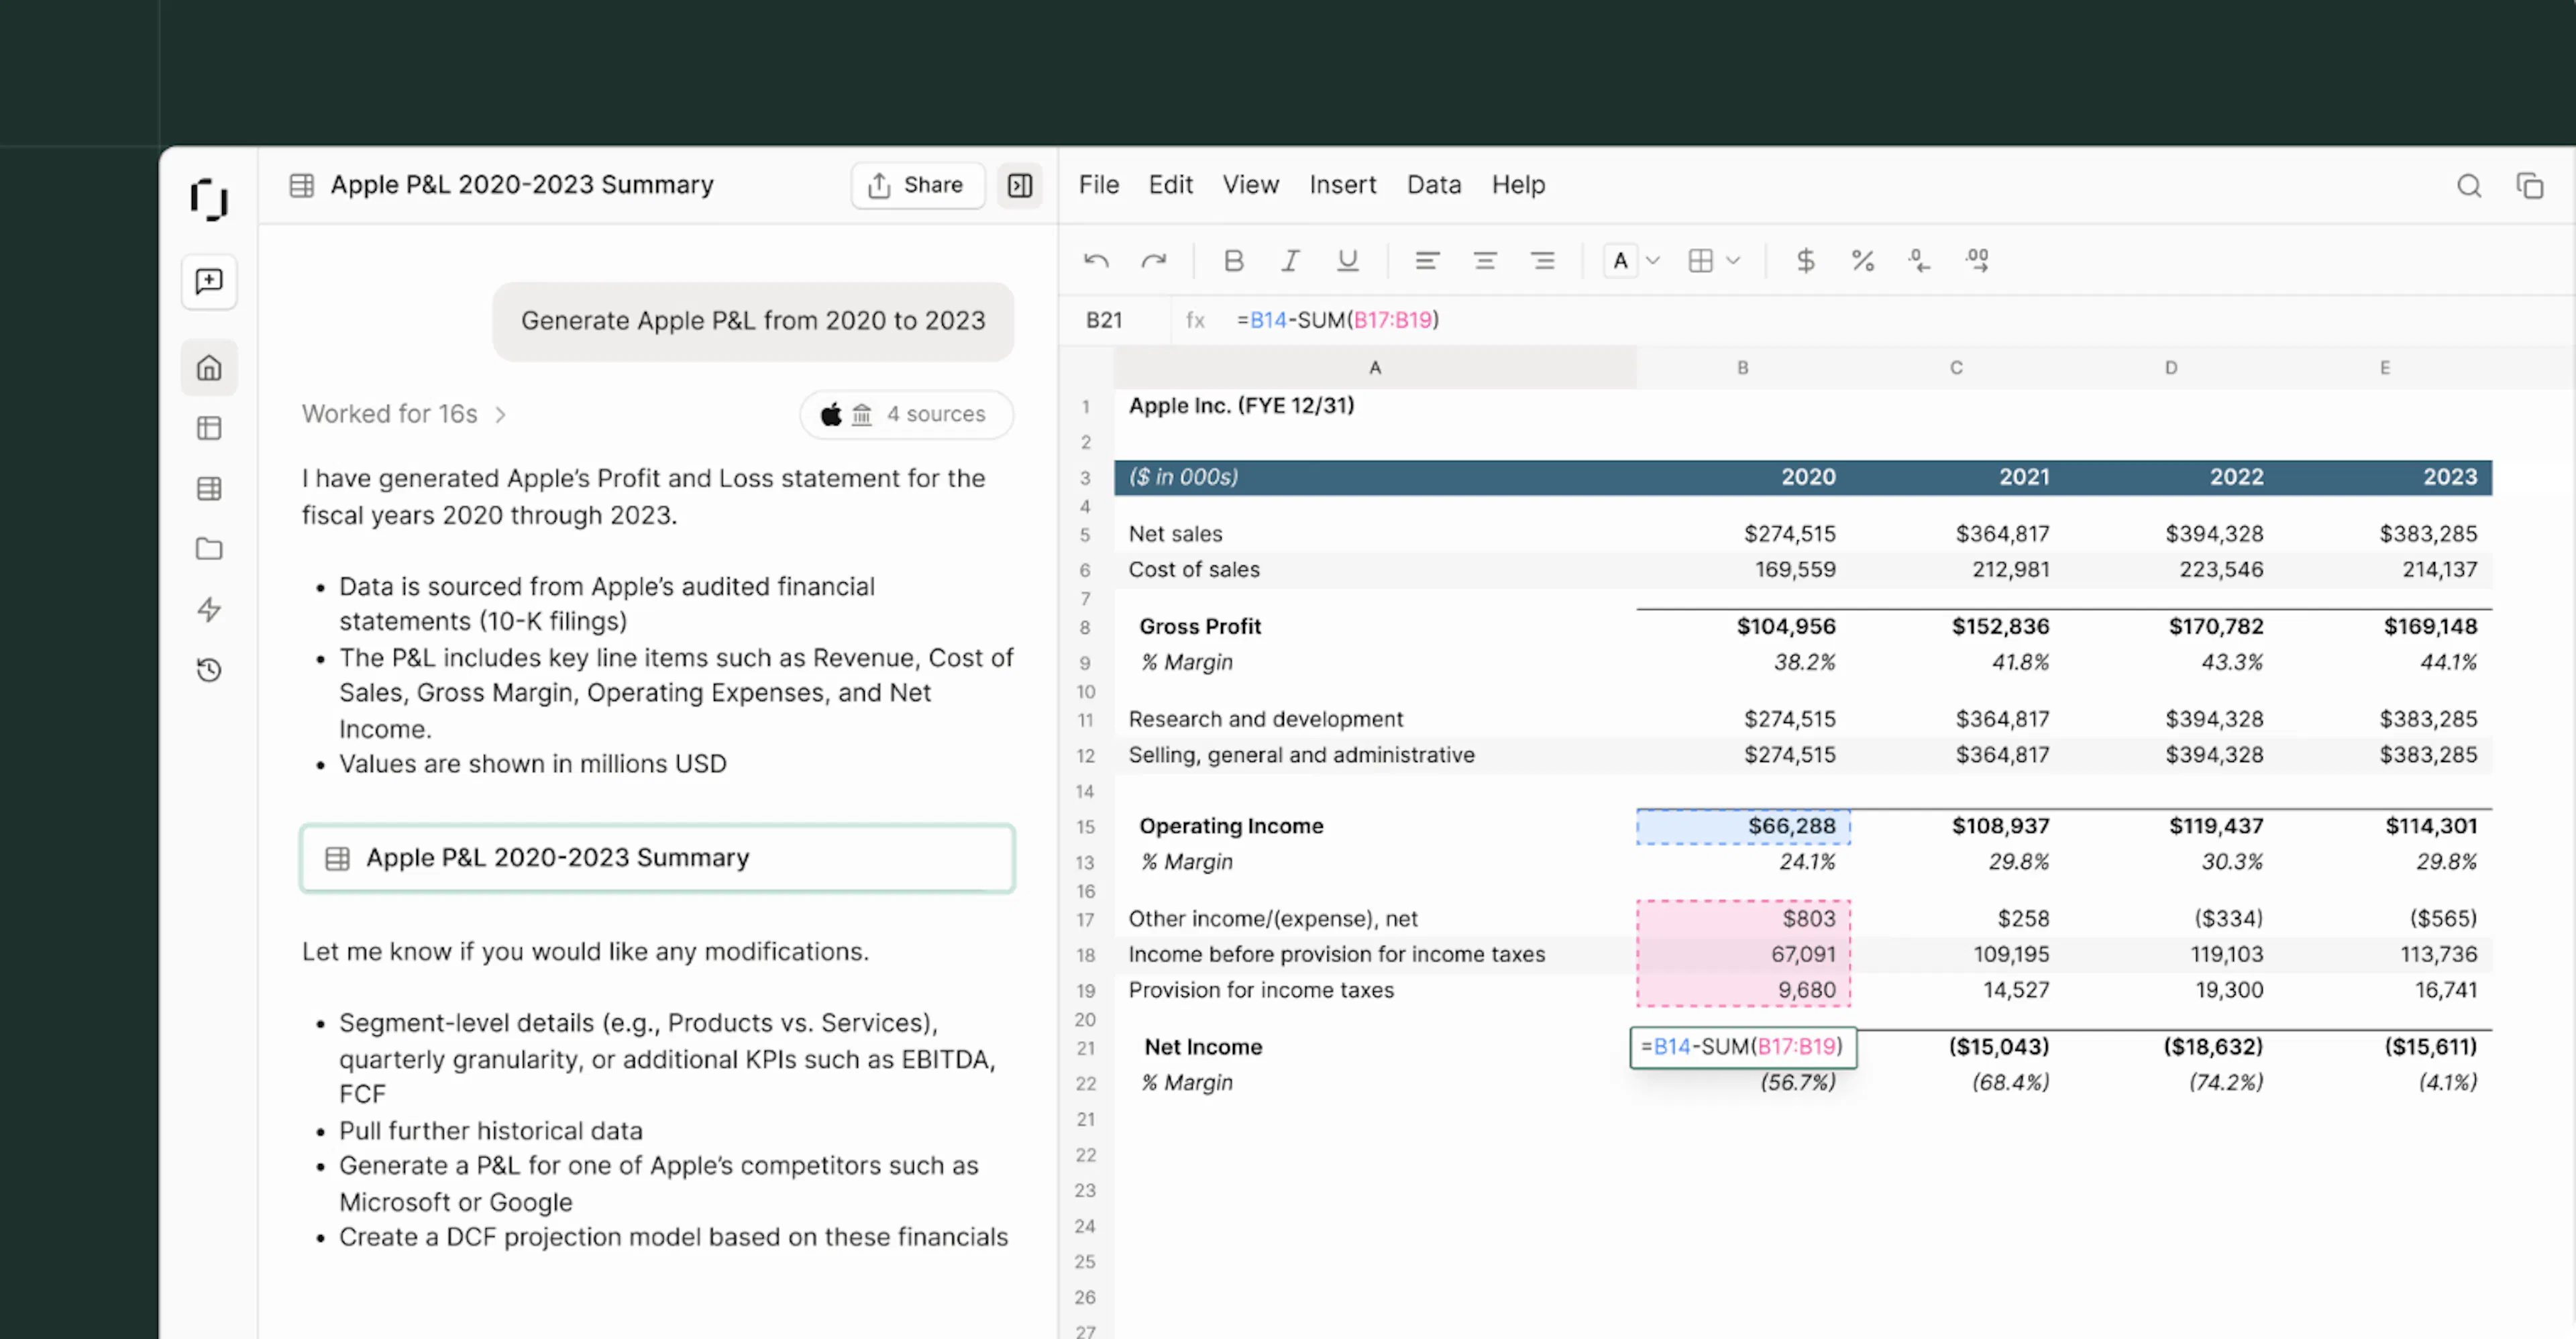
Task: Click the spreadsheet icon beside the title
Action: point(301,185)
